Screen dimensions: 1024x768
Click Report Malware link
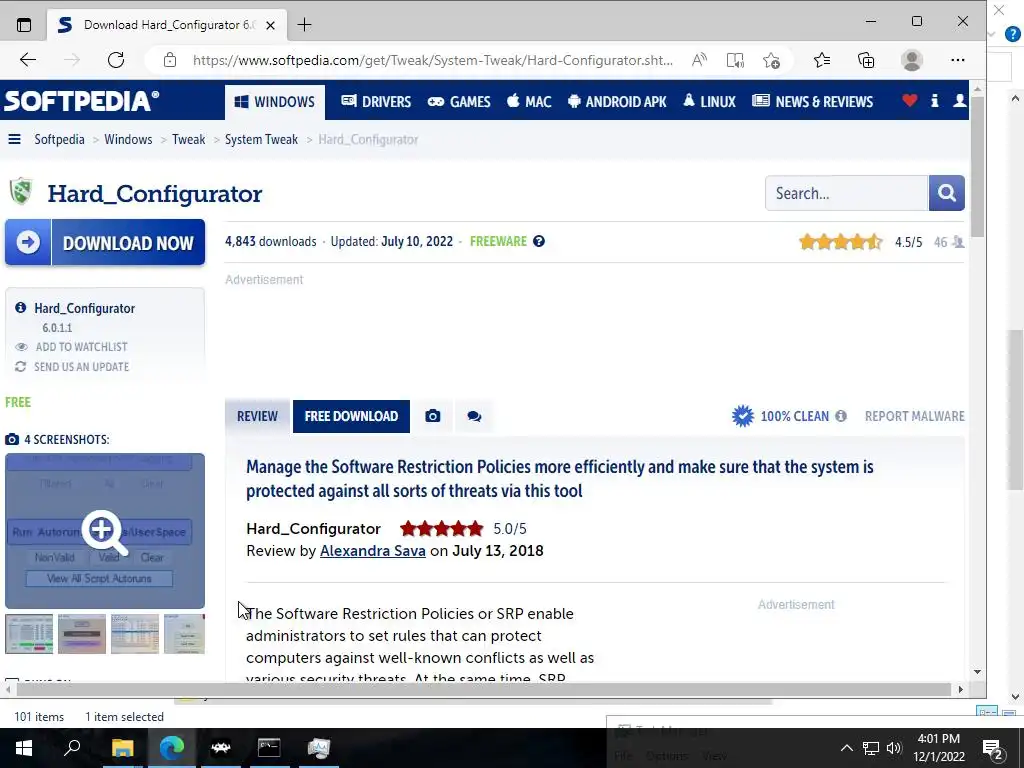[x=914, y=416]
